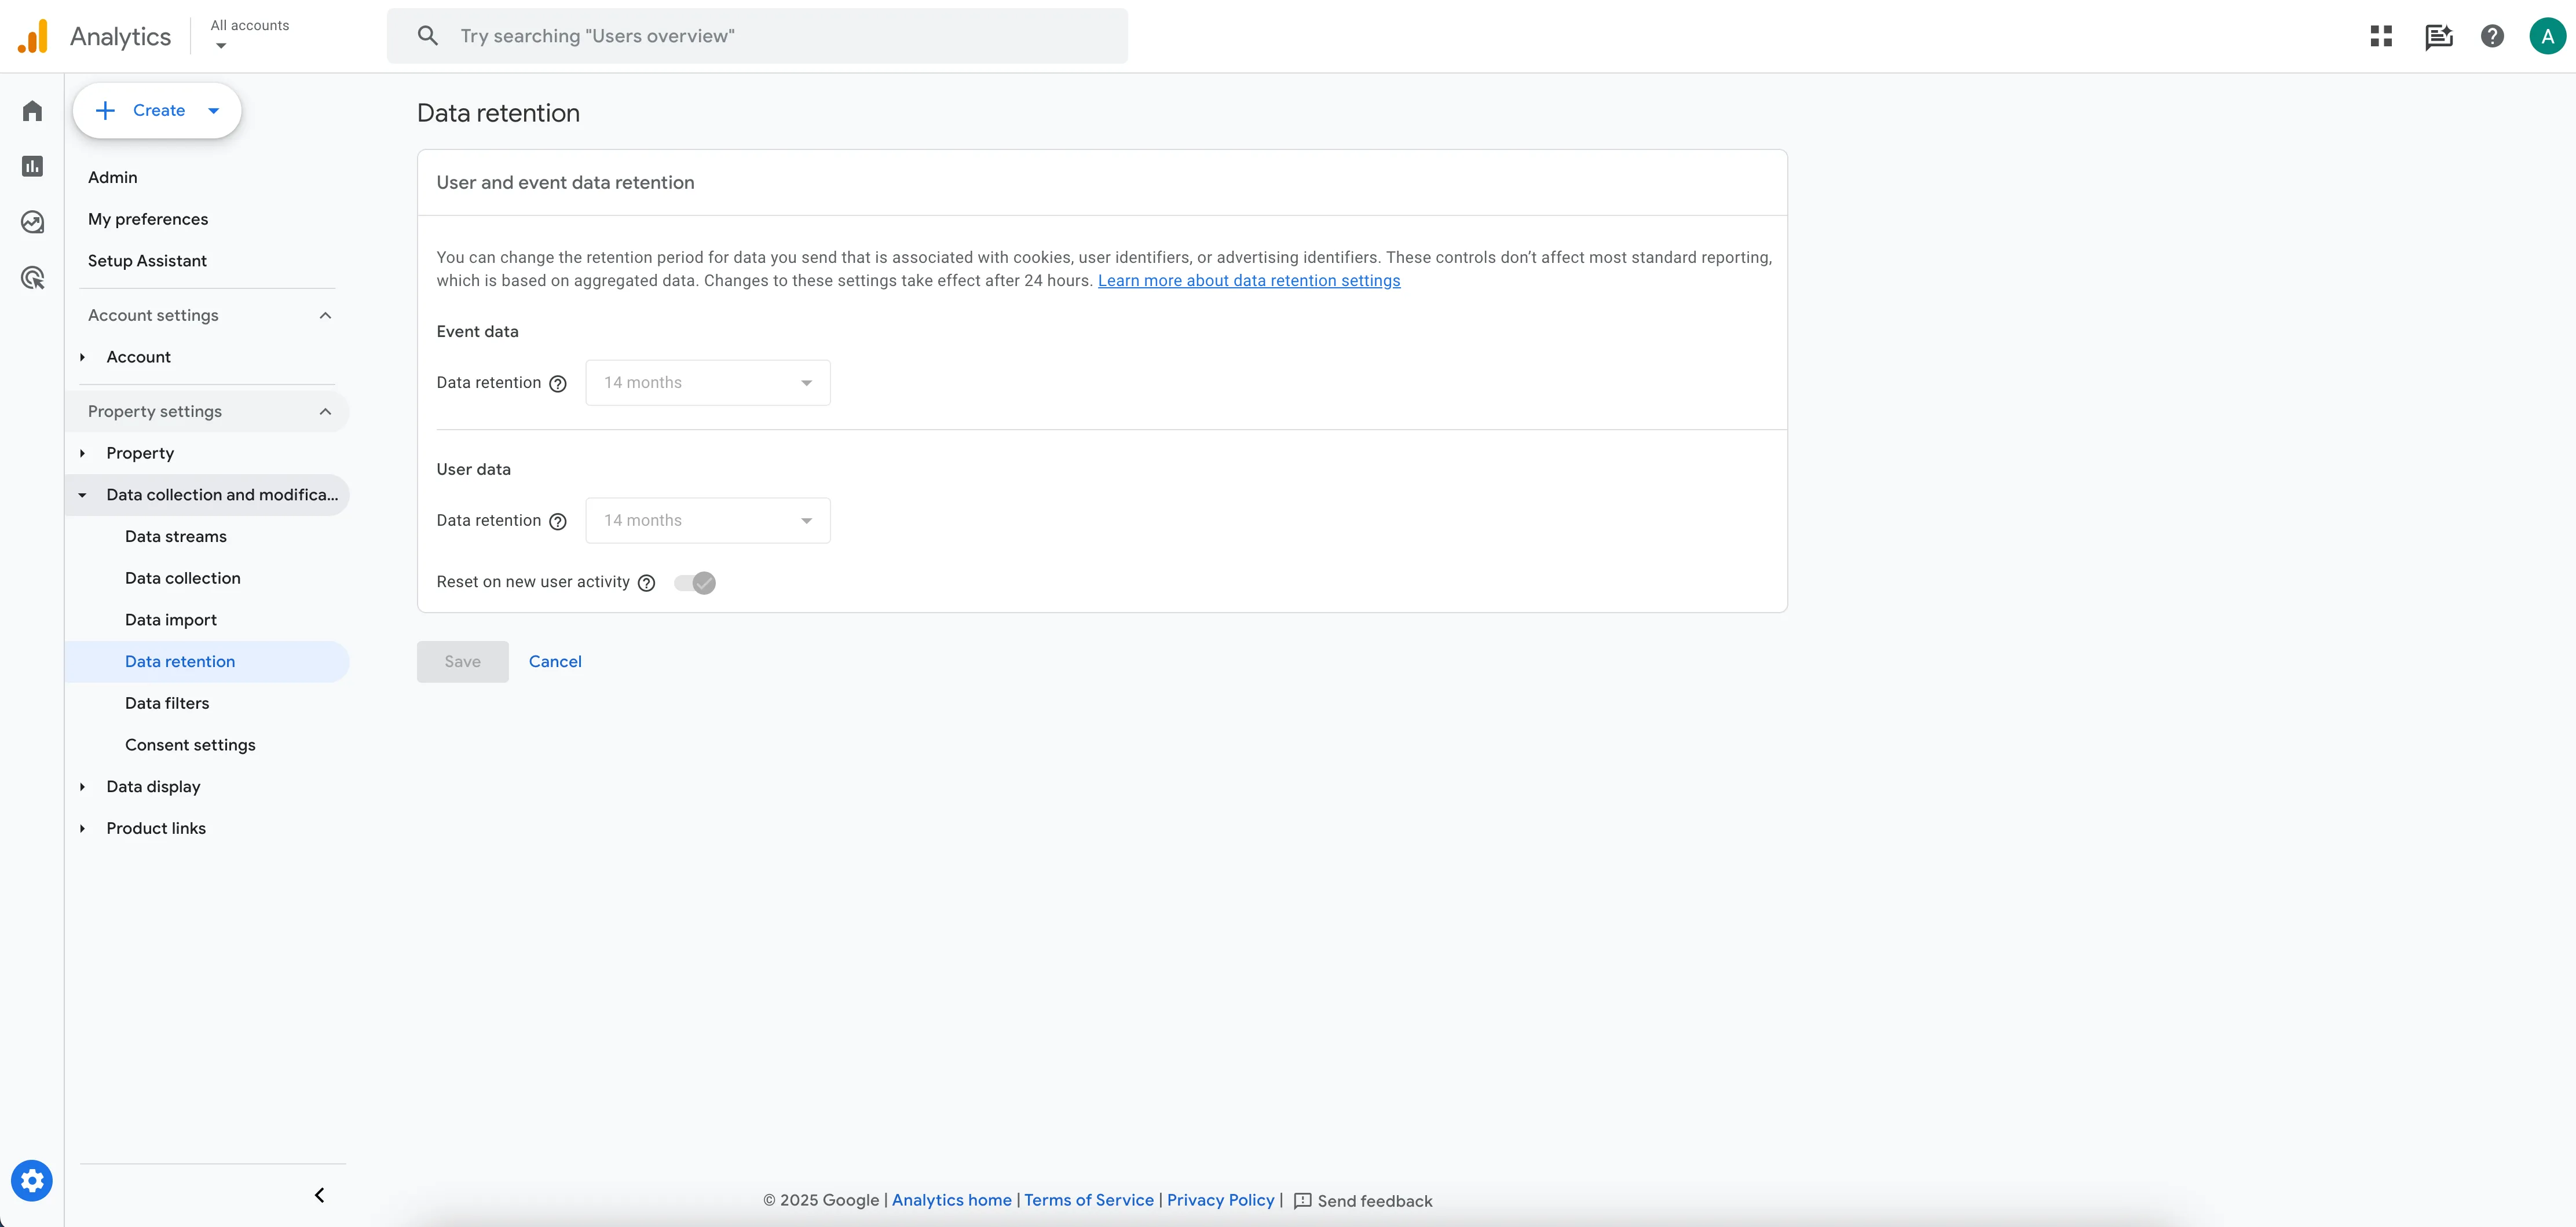The height and width of the screenshot is (1227, 2576).
Task: Click the Home icon in the sidebar
Action: [x=32, y=111]
